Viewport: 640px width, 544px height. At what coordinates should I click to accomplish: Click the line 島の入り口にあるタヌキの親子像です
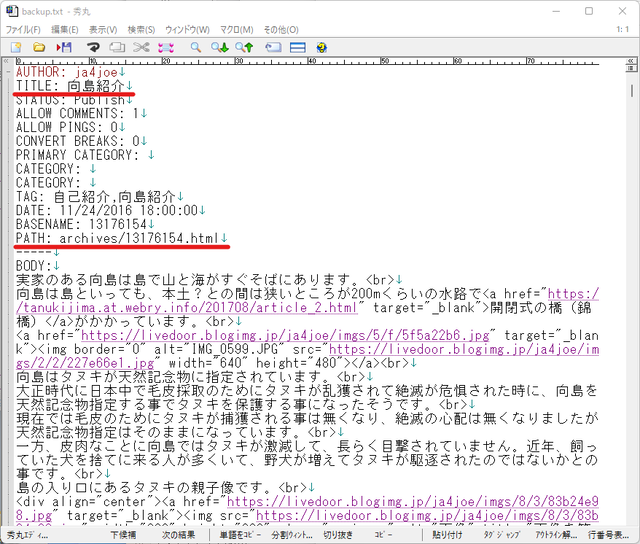[x=165, y=488]
